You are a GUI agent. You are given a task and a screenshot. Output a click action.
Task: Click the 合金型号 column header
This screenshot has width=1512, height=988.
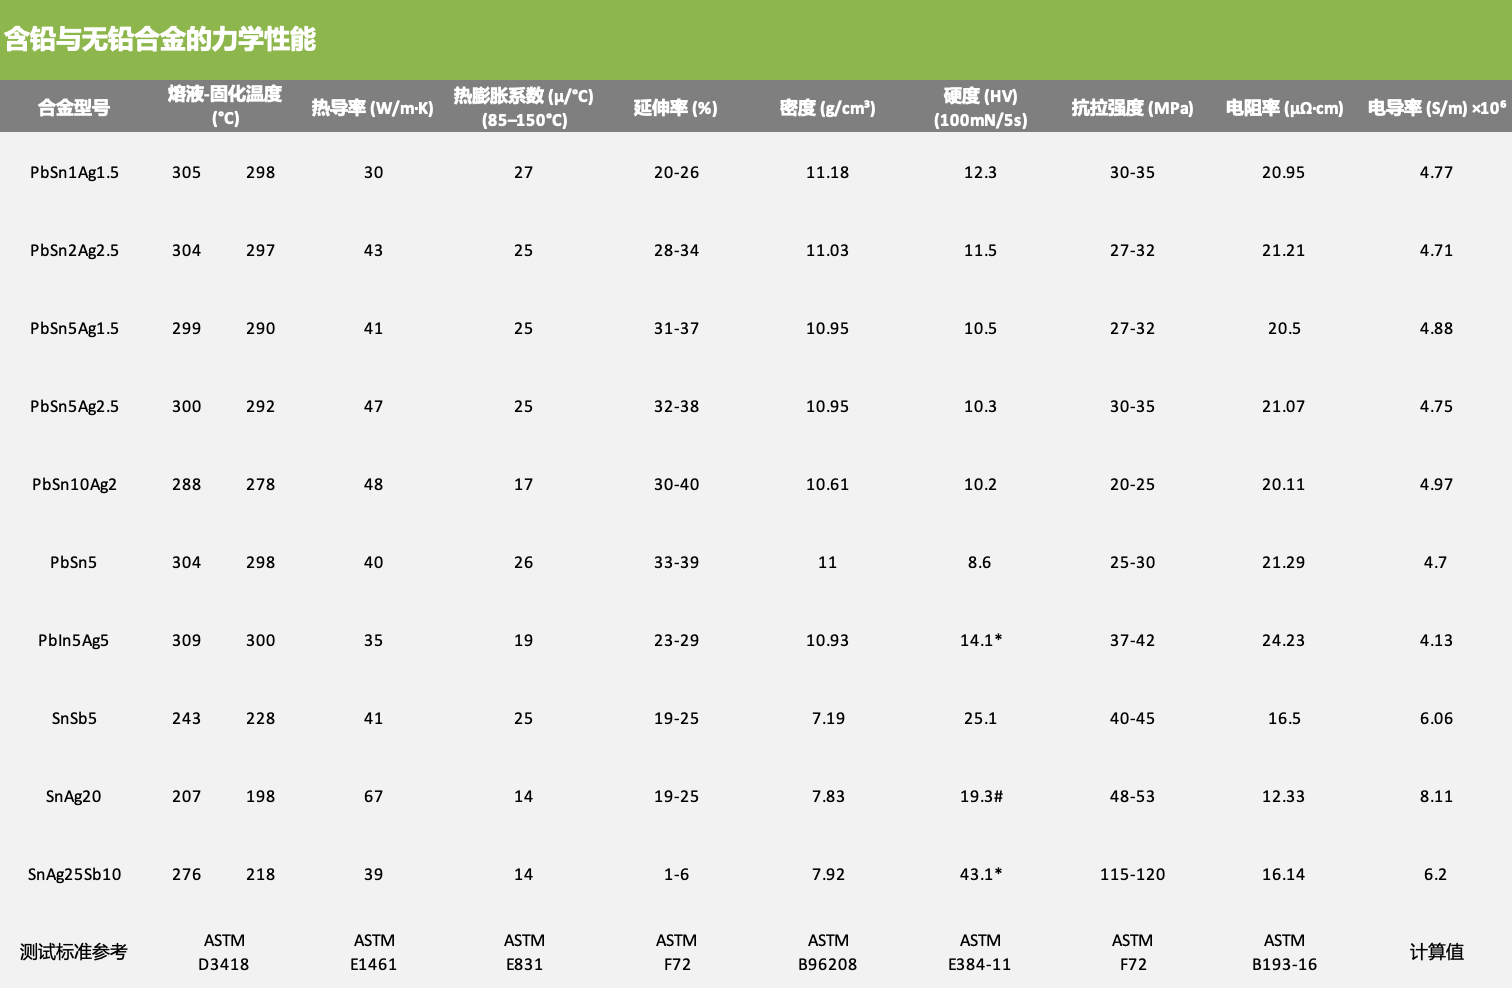point(74,108)
